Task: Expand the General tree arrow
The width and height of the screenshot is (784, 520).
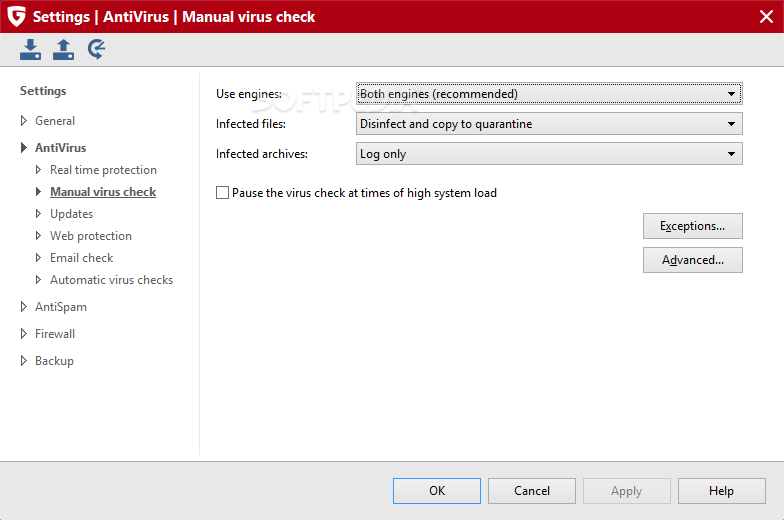Action: (x=24, y=120)
